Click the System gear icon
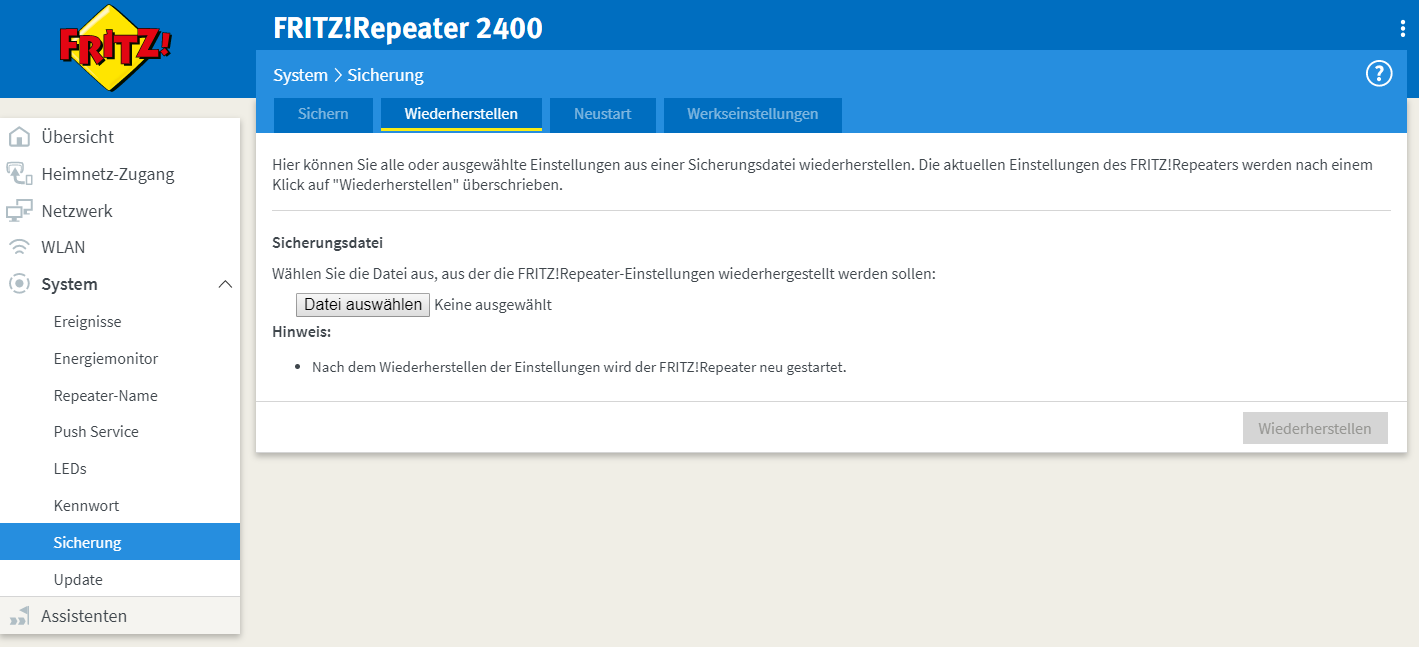1419x647 pixels. [19, 284]
